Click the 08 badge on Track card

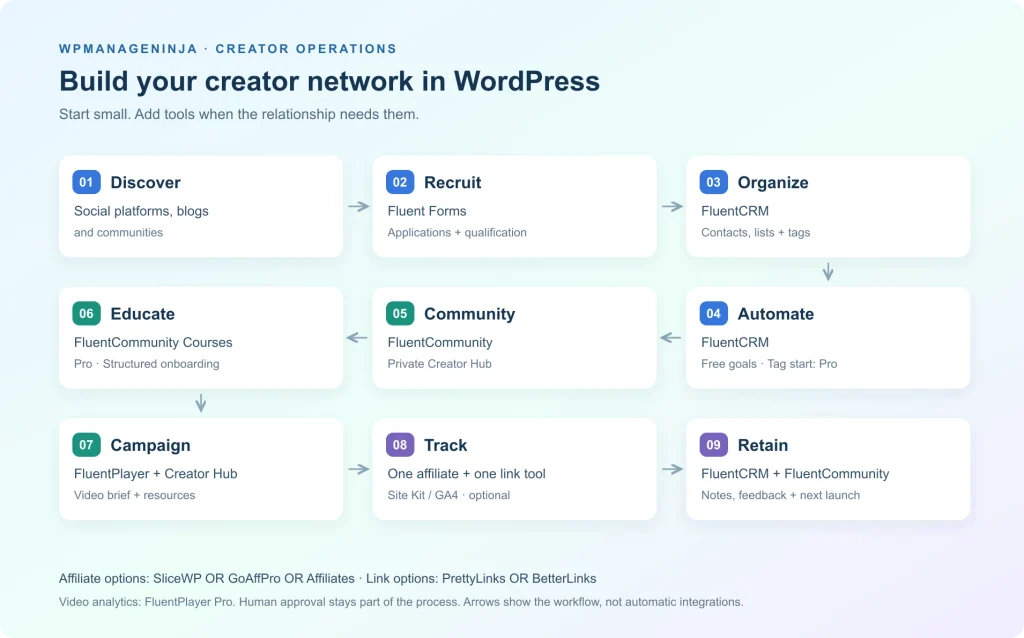click(x=400, y=445)
